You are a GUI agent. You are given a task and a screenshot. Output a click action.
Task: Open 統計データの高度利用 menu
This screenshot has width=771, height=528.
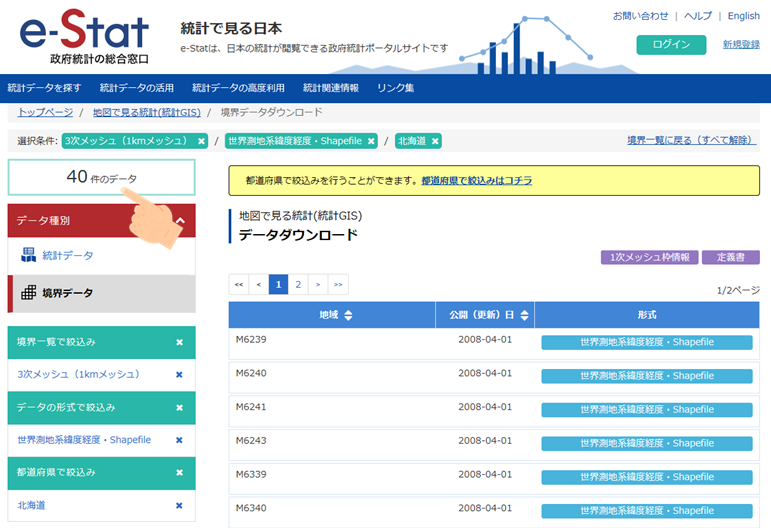point(238,88)
